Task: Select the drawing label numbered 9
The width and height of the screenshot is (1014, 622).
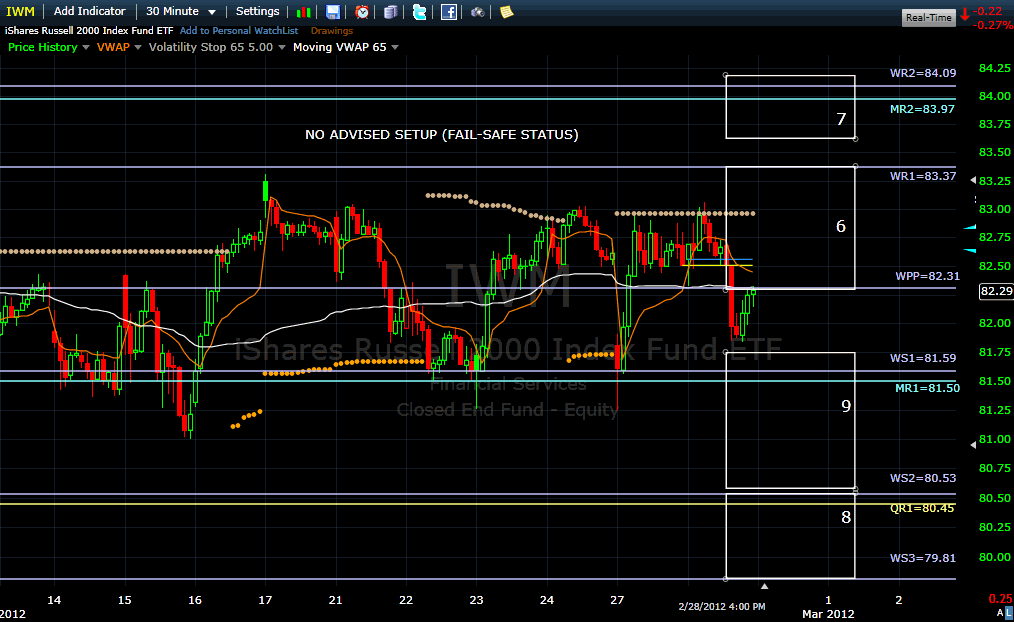Action: (x=846, y=406)
